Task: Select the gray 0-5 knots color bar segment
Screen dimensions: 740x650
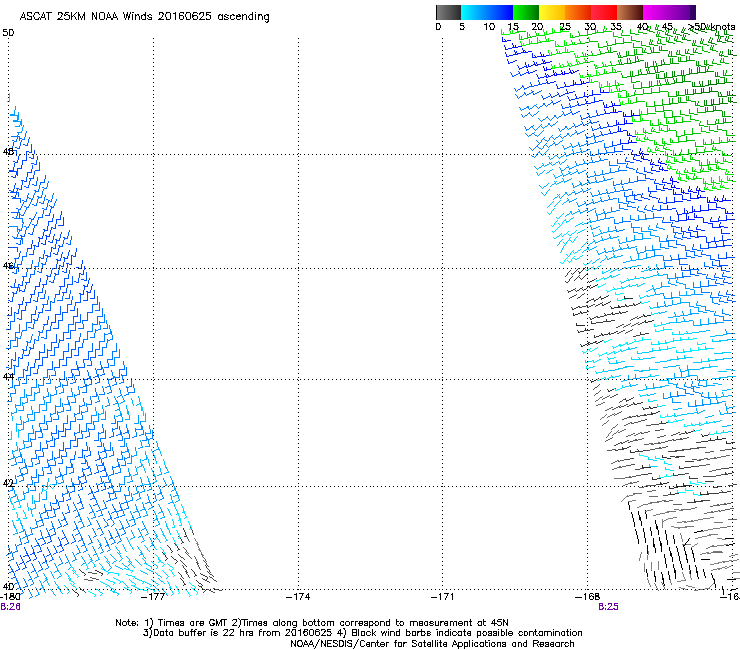Action: [x=448, y=12]
